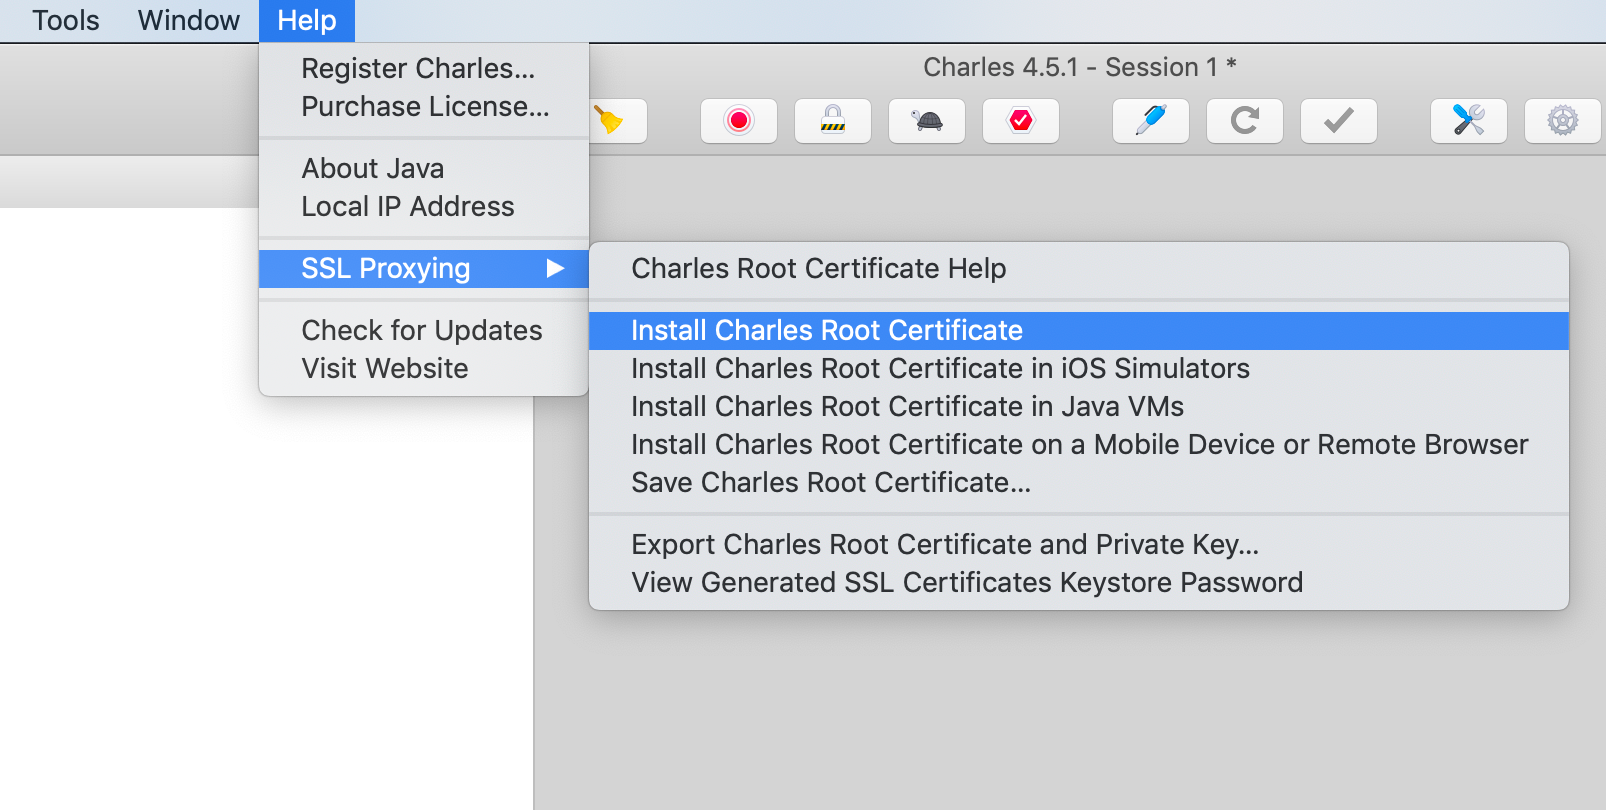Choose Install Charles Root Certificate
The image size is (1606, 810).
click(1079, 330)
